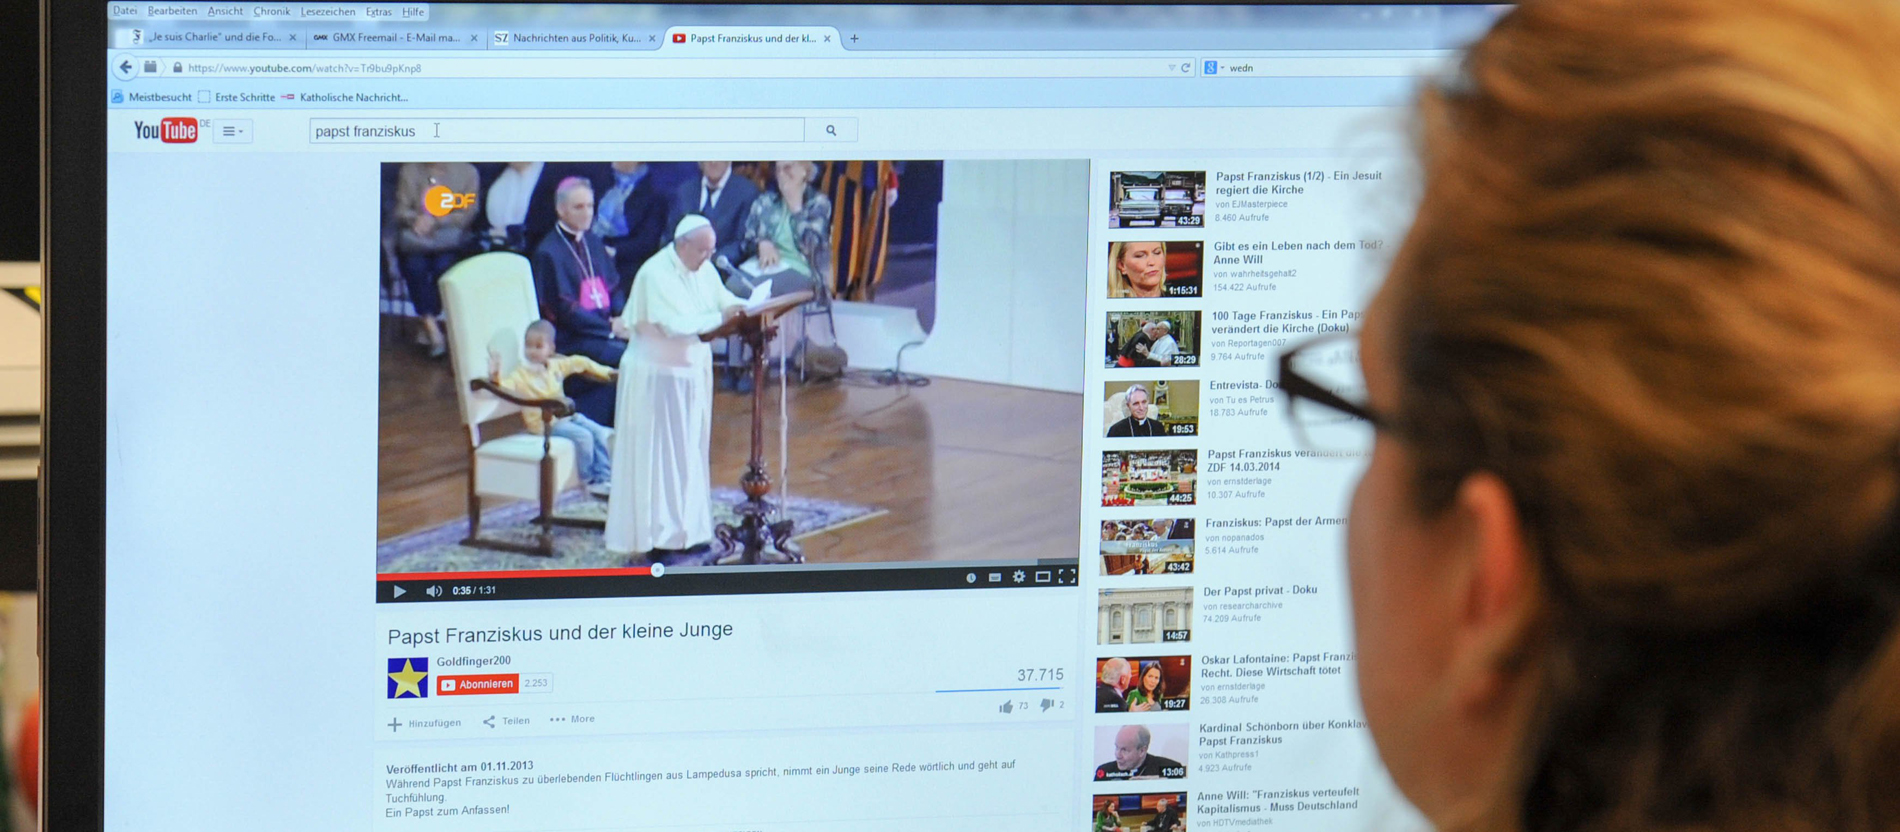Switch to the Nachrichten aus Politik tab
The width and height of the screenshot is (1900, 832).
click(575, 38)
